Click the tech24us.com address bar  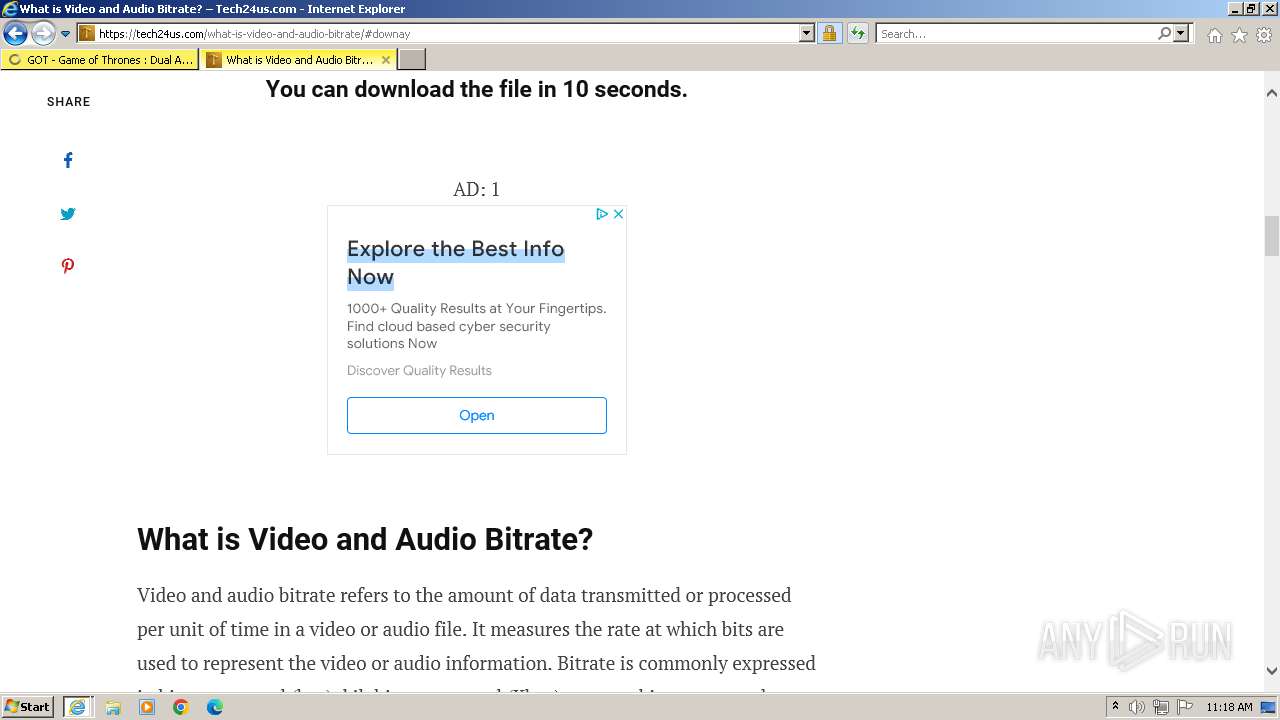pyautogui.click(x=446, y=33)
